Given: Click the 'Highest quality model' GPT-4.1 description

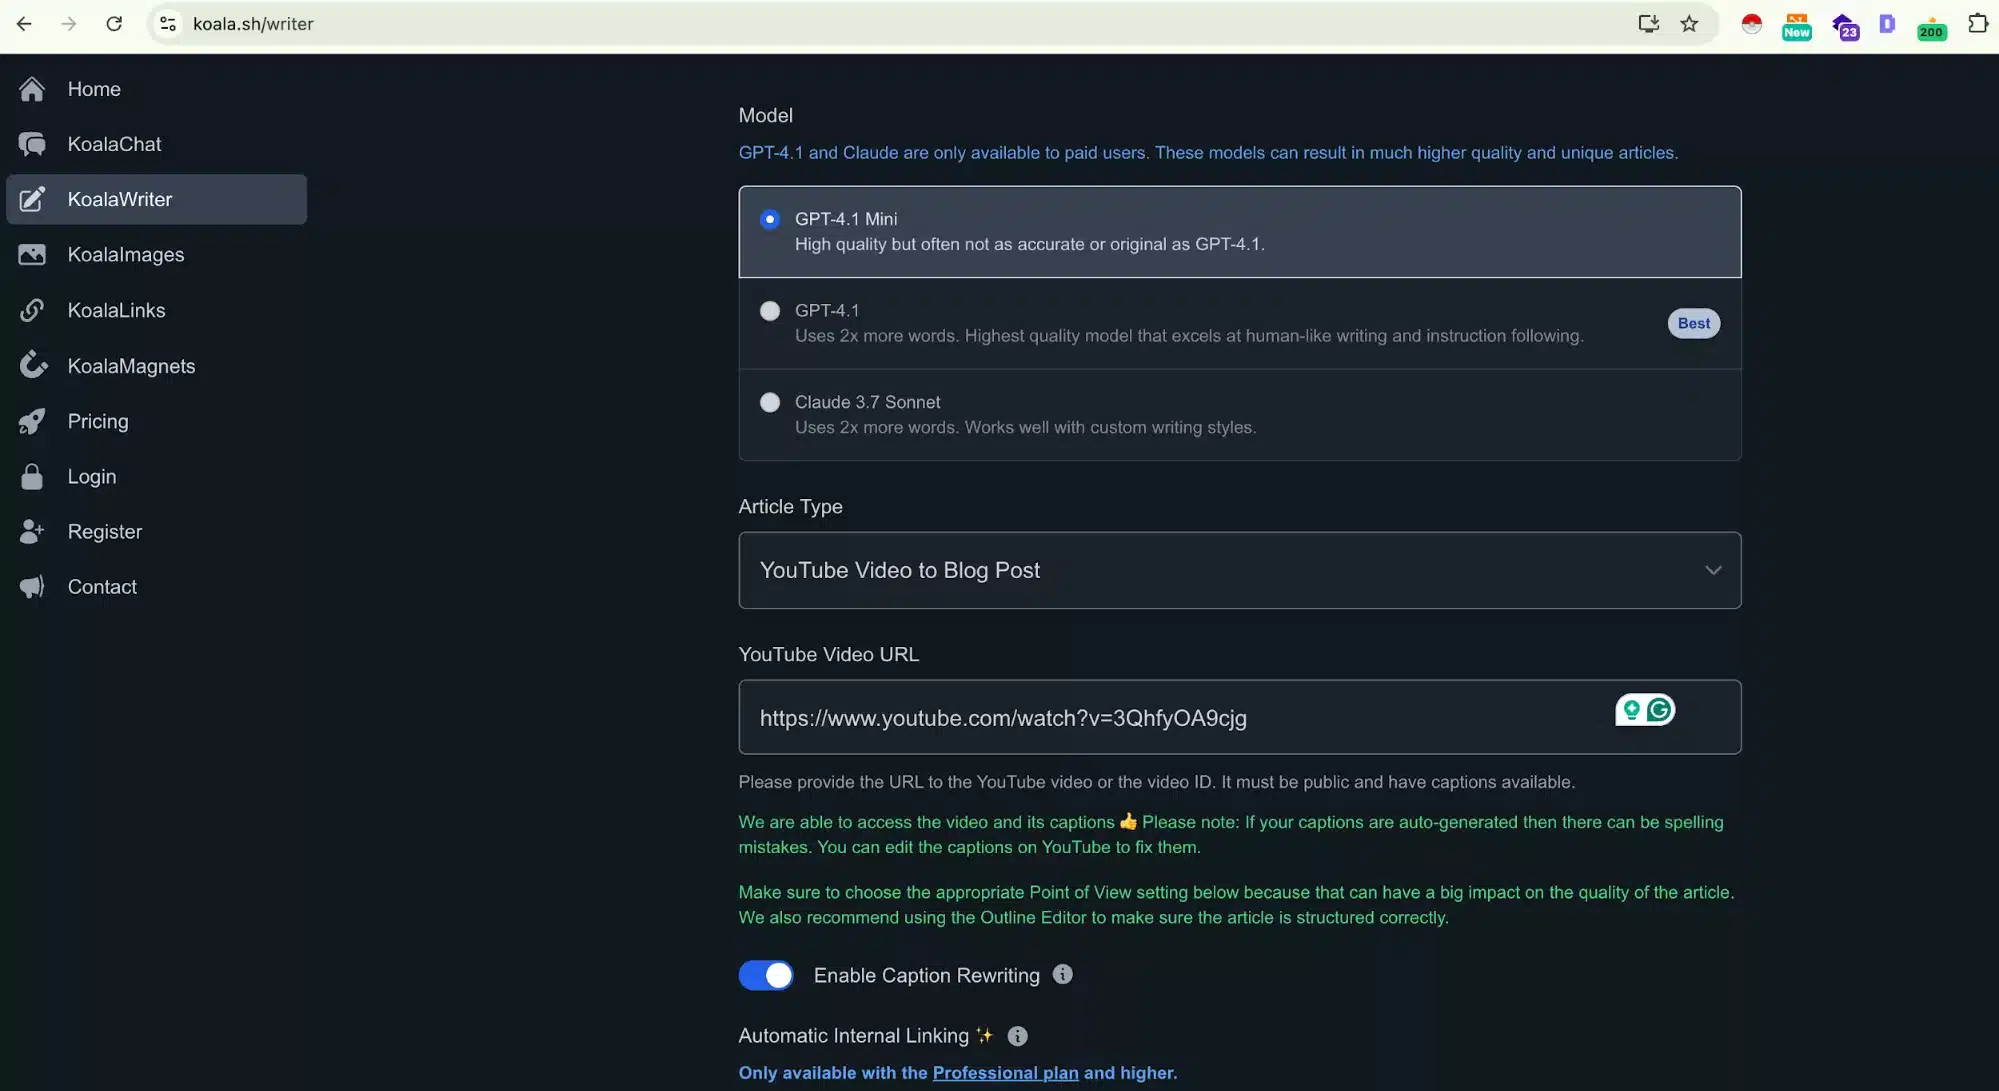Looking at the screenshot, I should pos(1189,336).
